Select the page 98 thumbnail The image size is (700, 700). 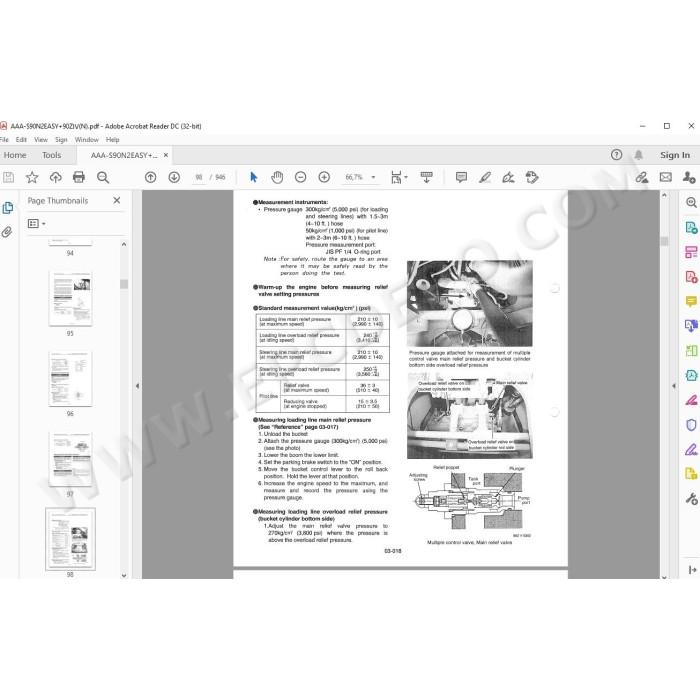[70, 539]
